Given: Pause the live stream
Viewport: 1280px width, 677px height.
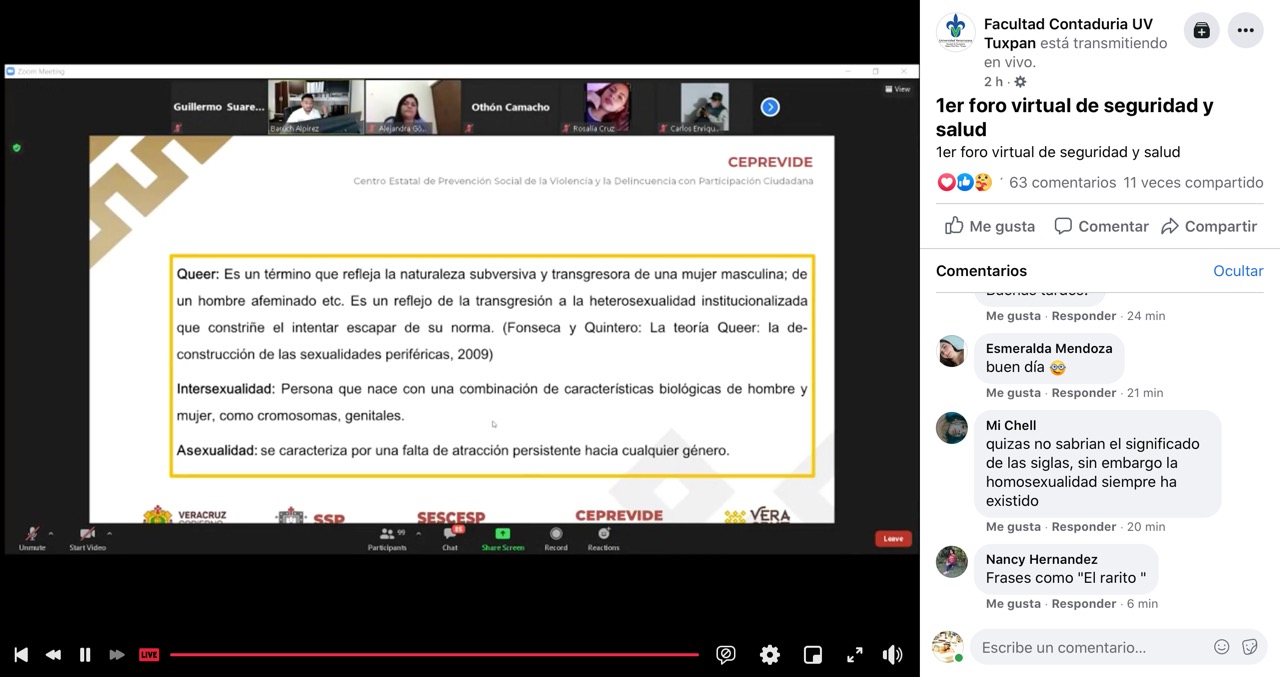Looking at the screenshot, I should click(85, 655).
